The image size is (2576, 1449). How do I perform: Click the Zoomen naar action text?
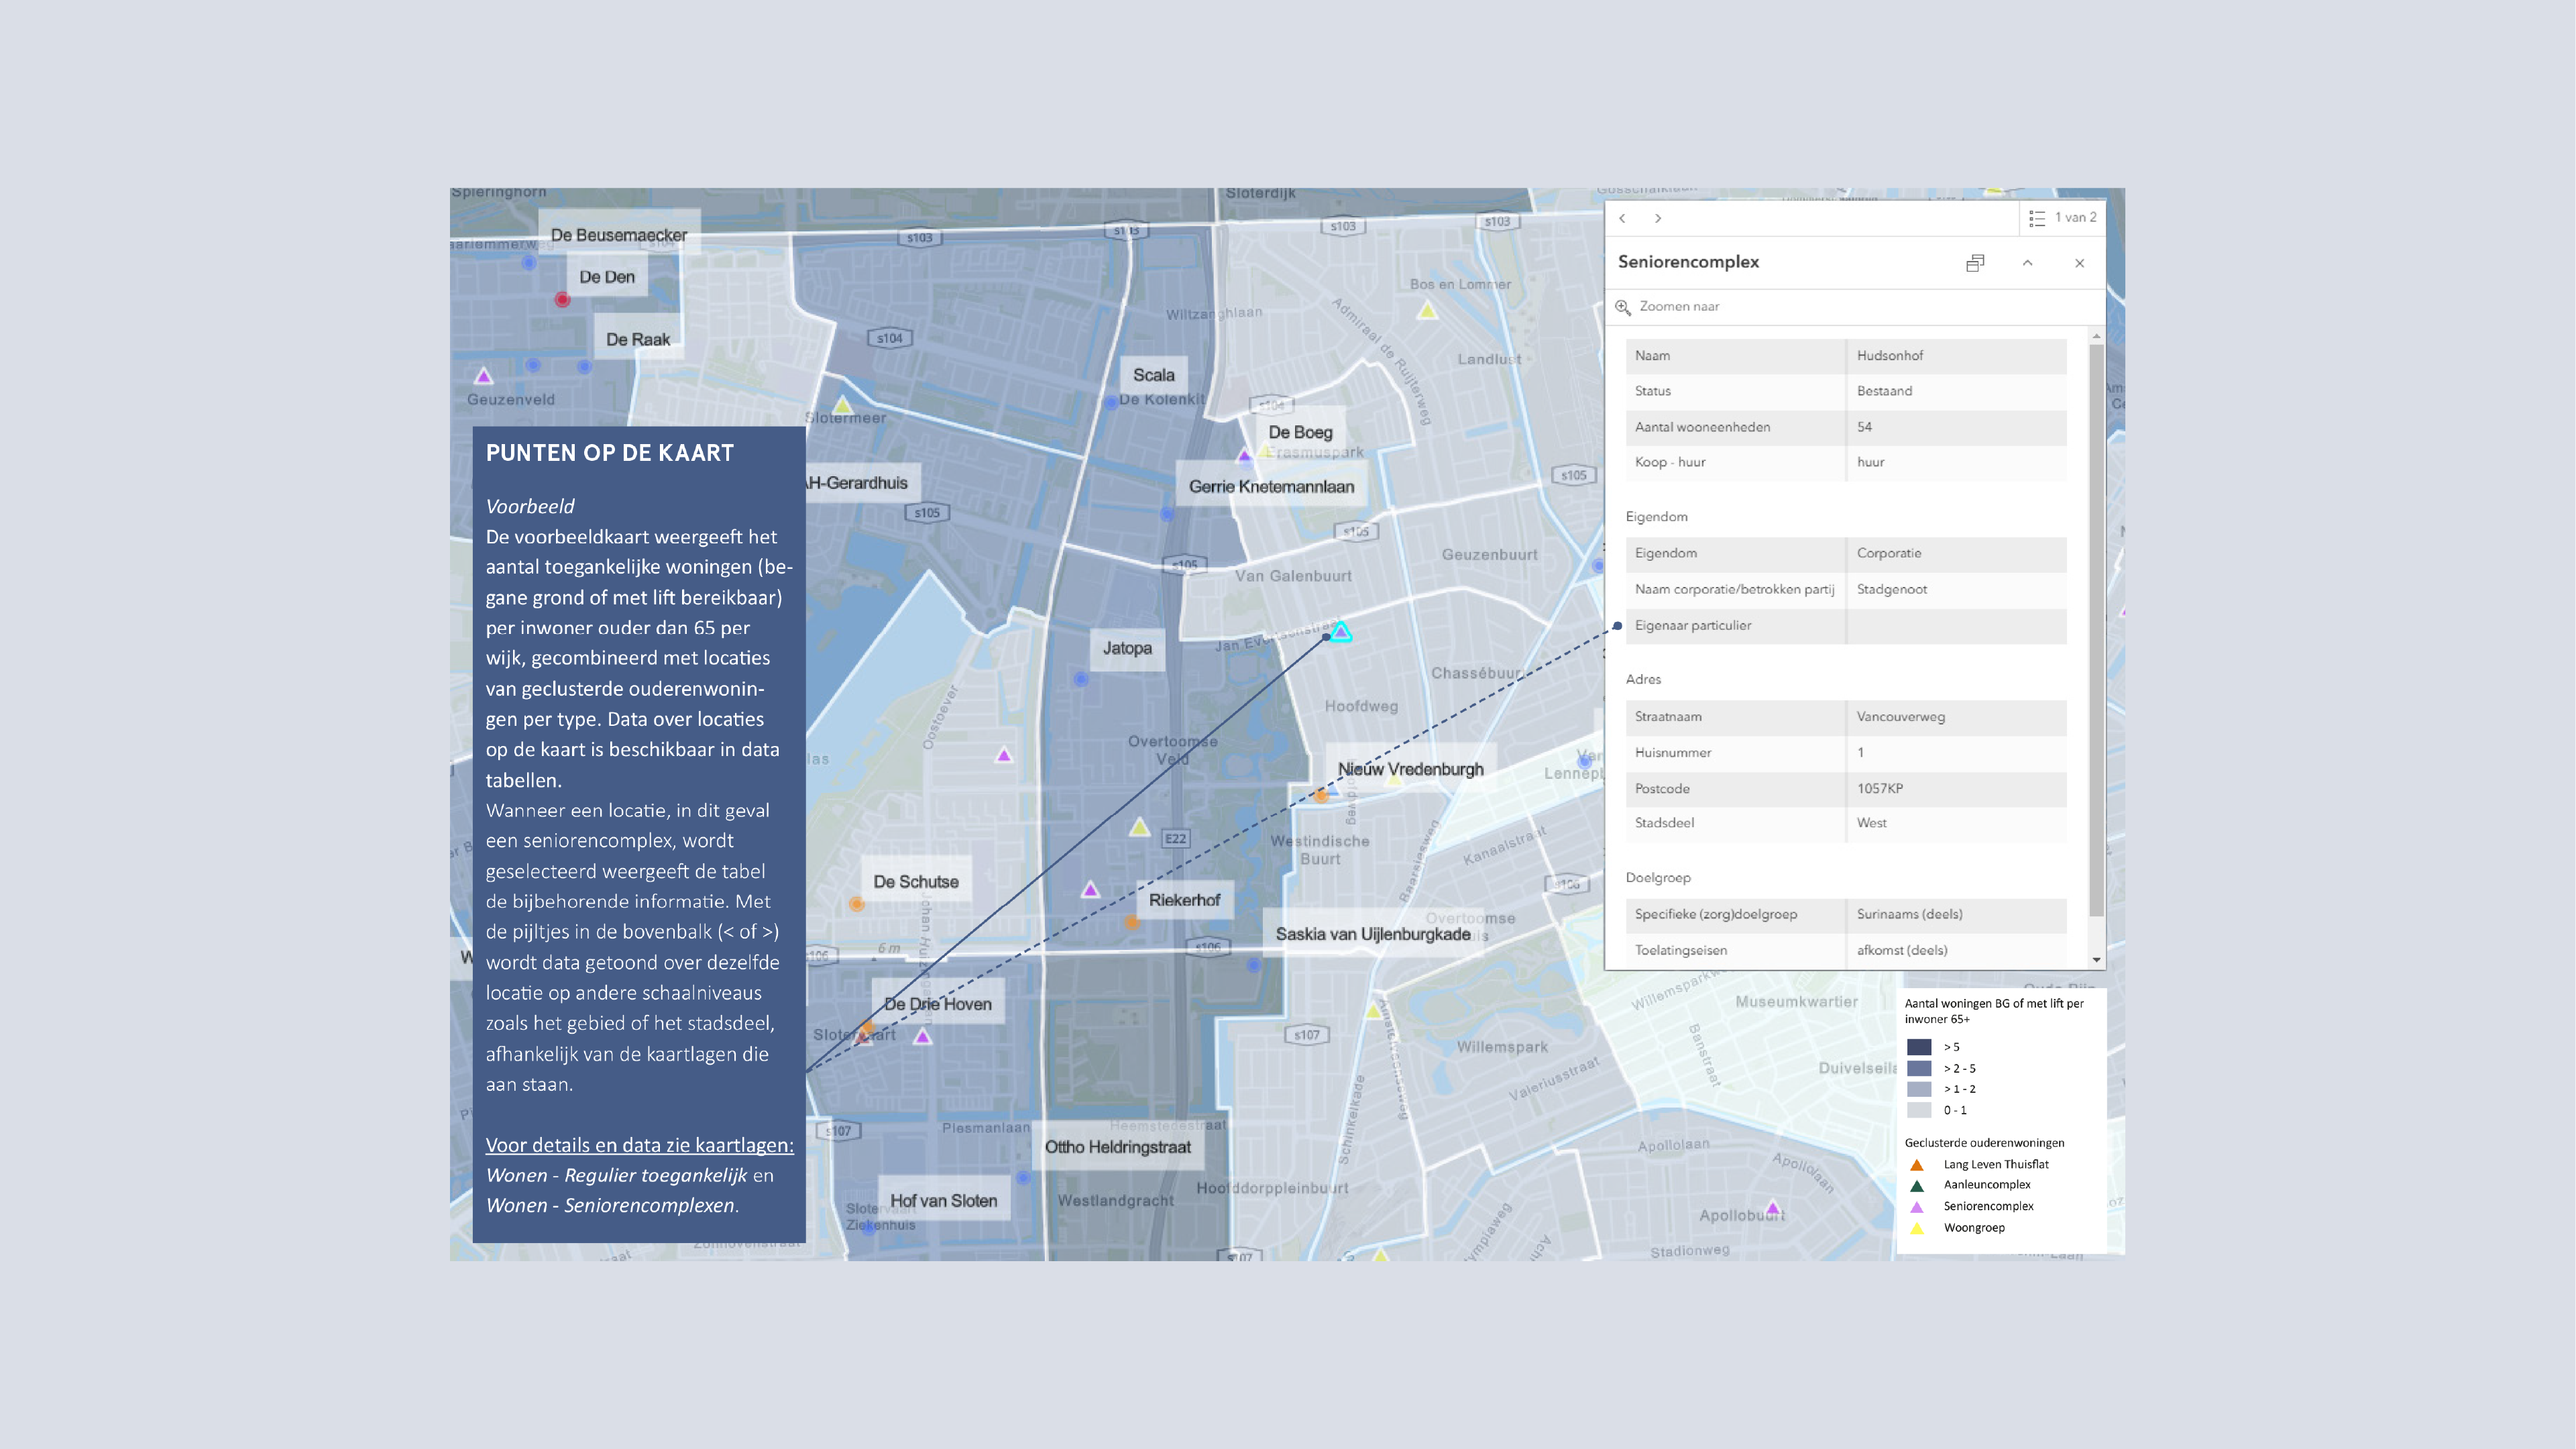(1679, 306)
